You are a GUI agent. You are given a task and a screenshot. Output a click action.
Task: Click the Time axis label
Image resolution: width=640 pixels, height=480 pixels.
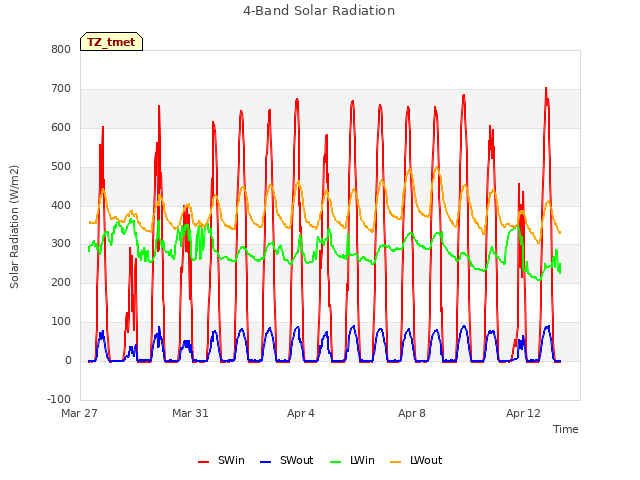[566, 429]
